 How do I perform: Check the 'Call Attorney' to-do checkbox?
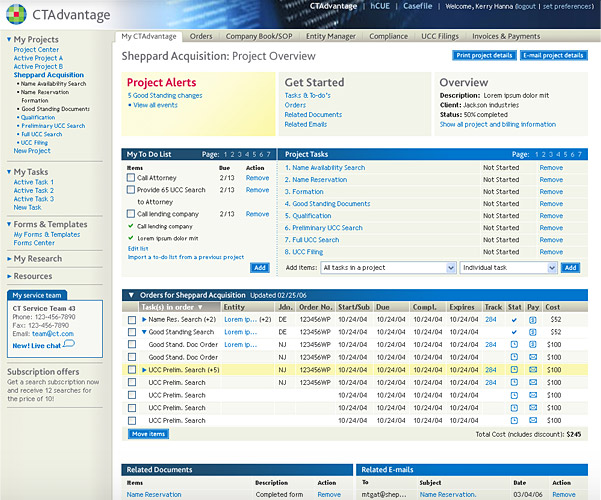tap(131, 178)
